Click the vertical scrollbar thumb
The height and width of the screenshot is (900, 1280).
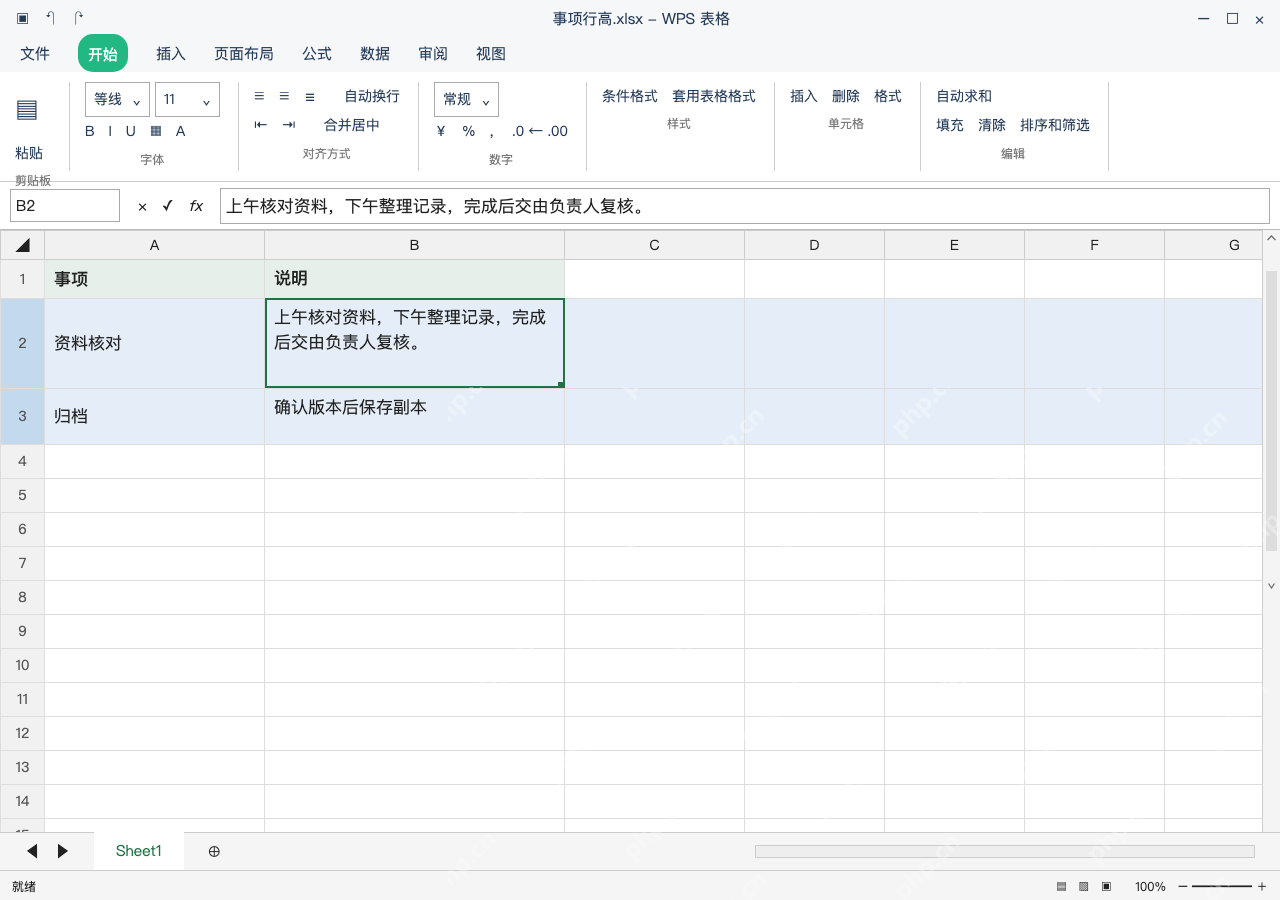coord(1272,410)
